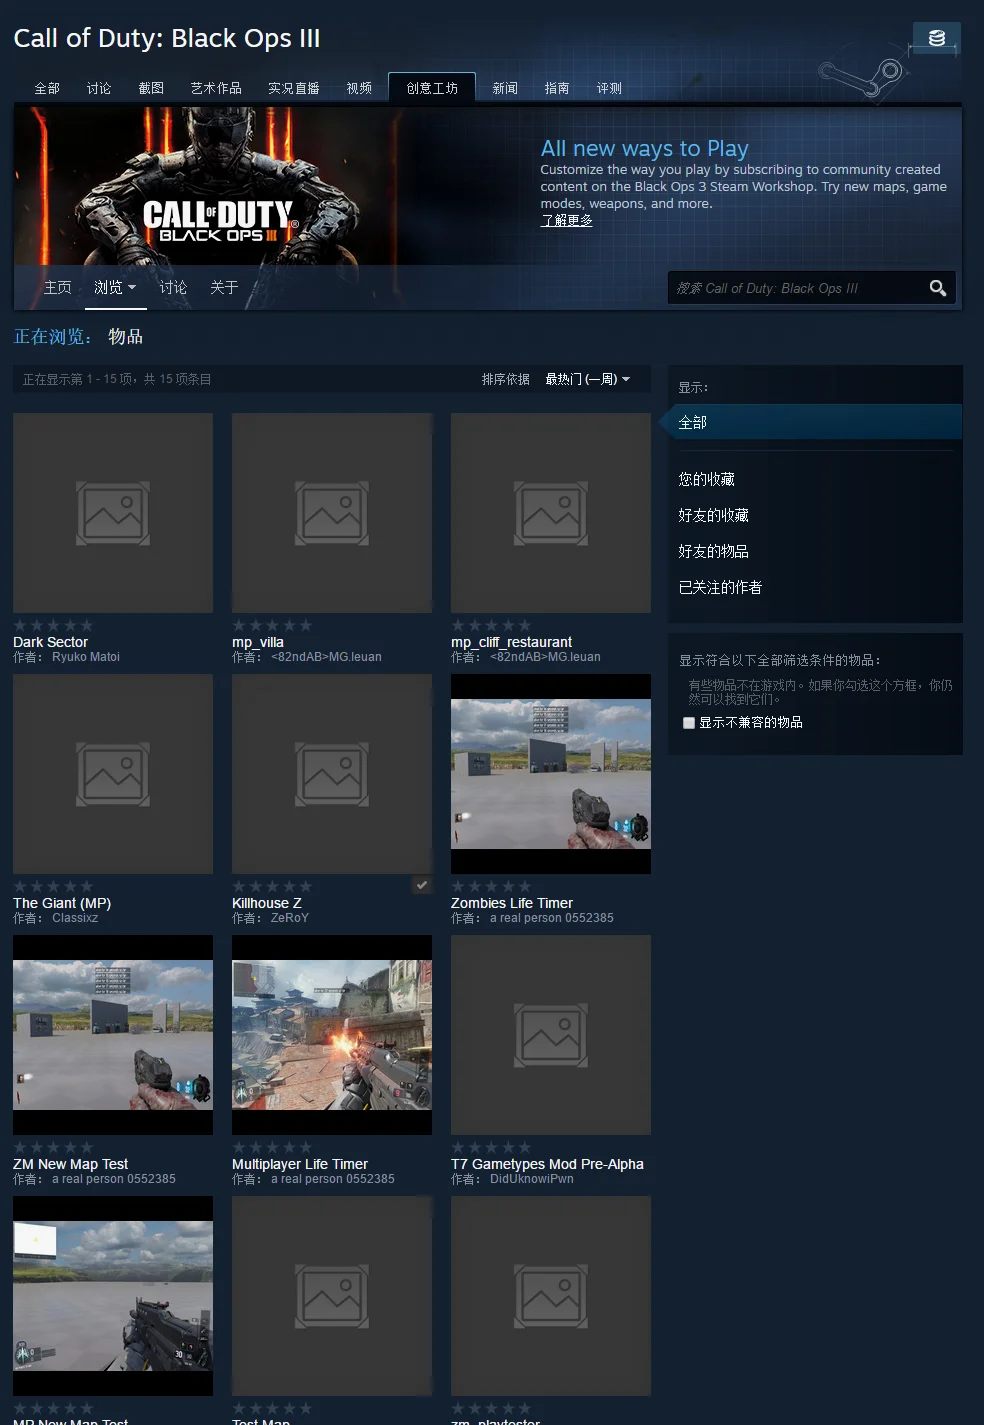
Task: View author DidUknowiPwn
Action: coord(532,1179)
